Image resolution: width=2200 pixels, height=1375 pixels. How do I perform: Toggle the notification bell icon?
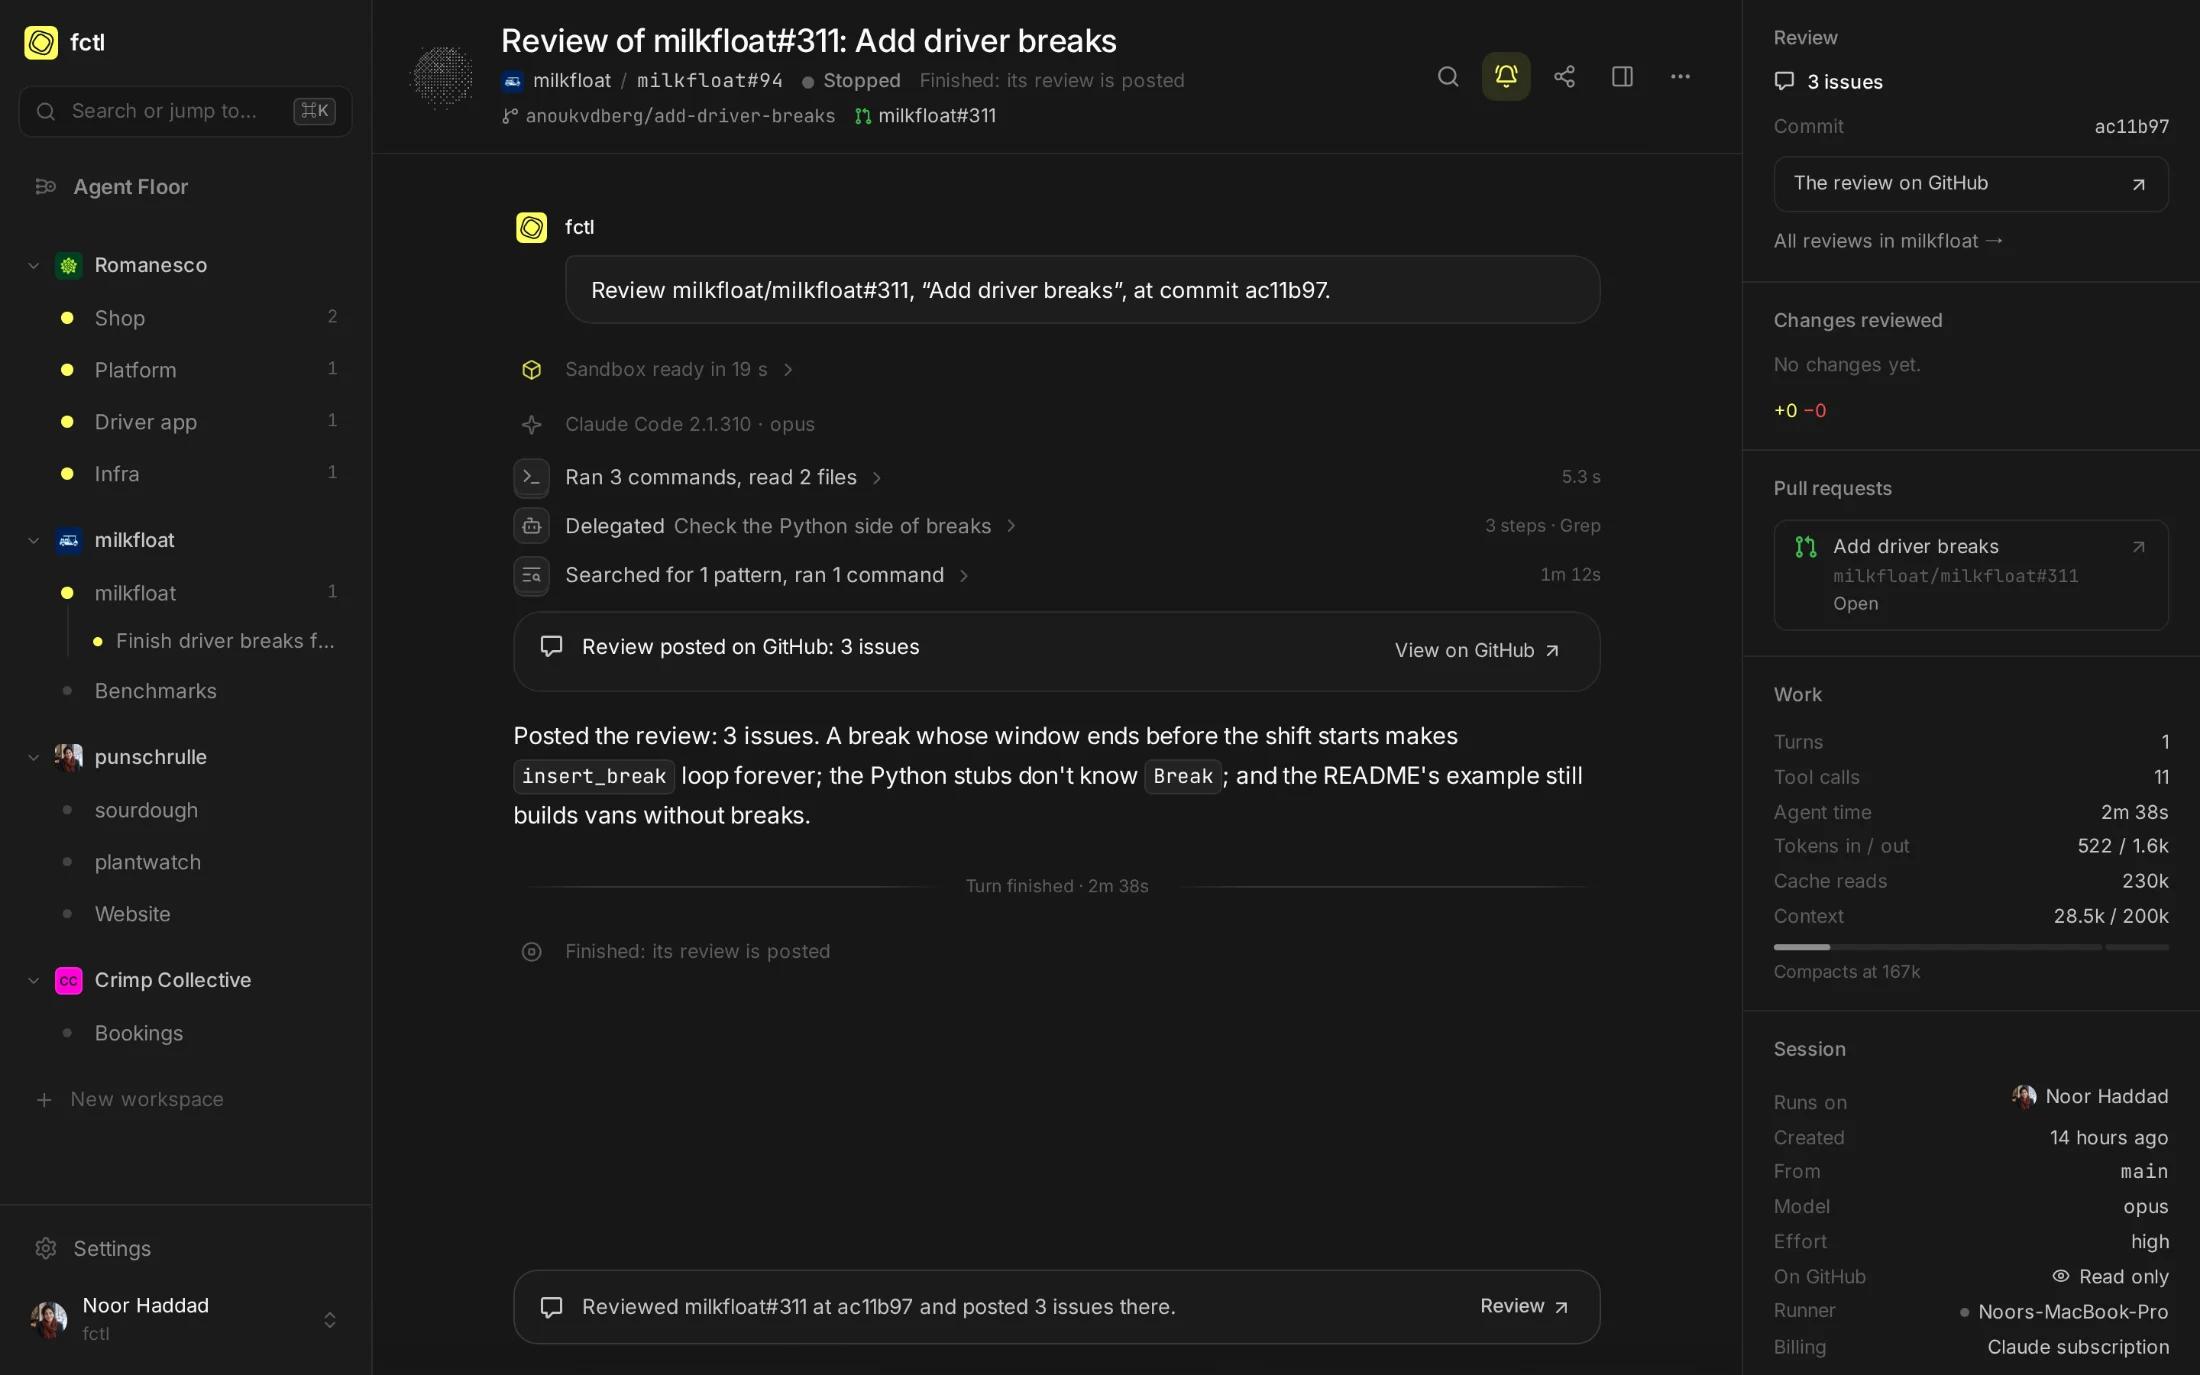click(x=1505, y=77)
